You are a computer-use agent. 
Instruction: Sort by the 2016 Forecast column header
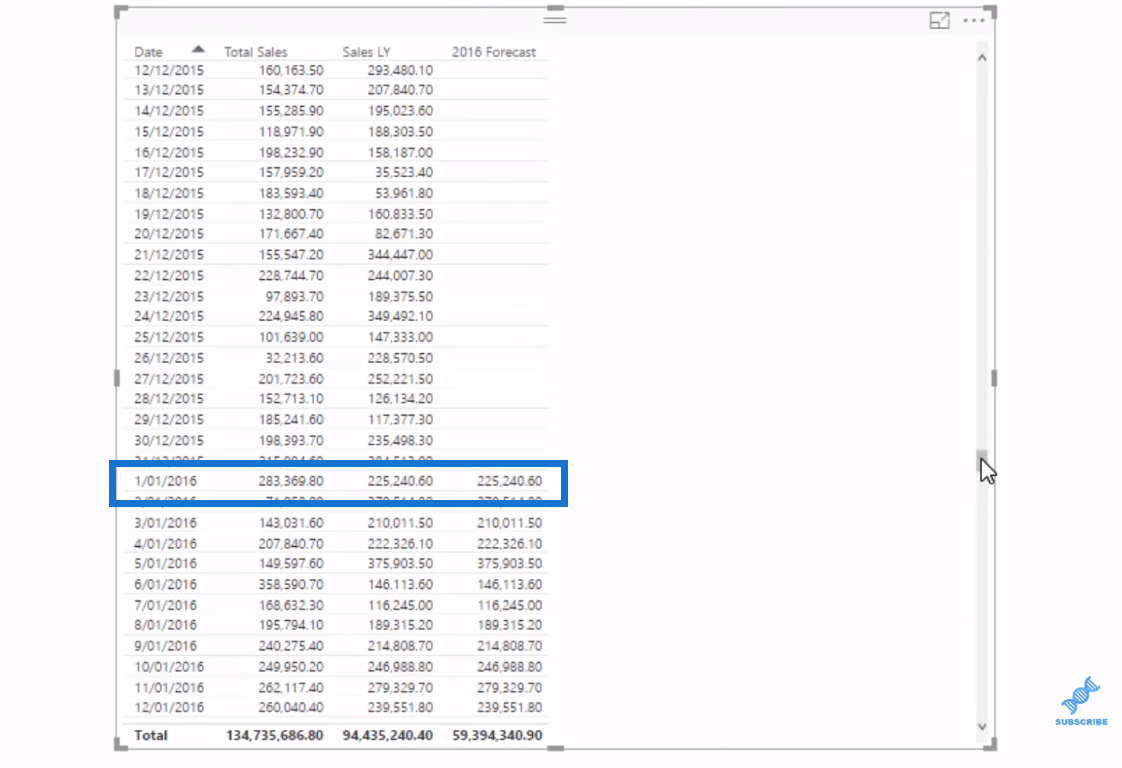tap(494, 52)
